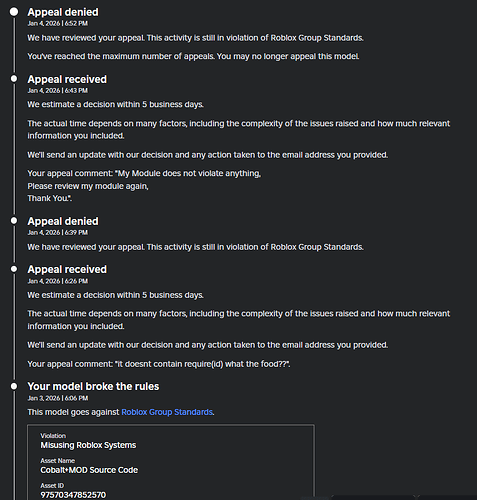Select the timeline dot beside 6:43 PM appeal received

point(14,79)
